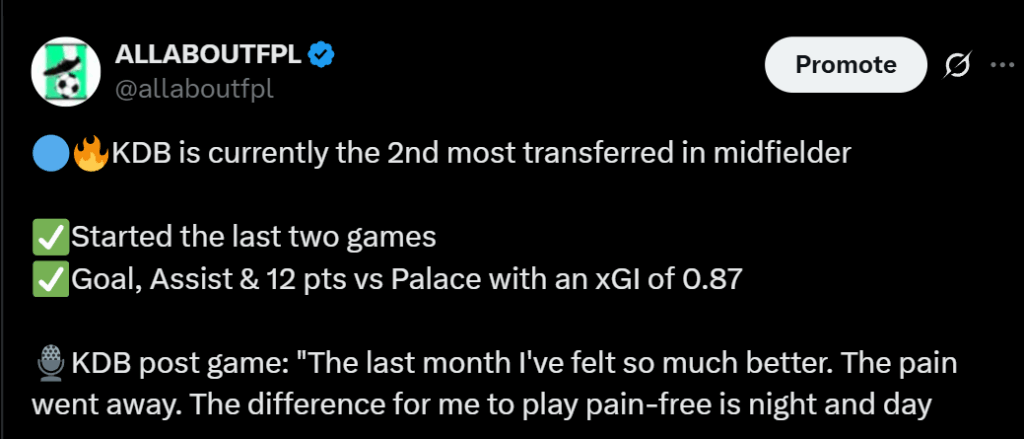The height and width of the screenshot is (439, 1024).
Task: Click the text "2nd most transferred in midfielder"
Action: [618, 154]
